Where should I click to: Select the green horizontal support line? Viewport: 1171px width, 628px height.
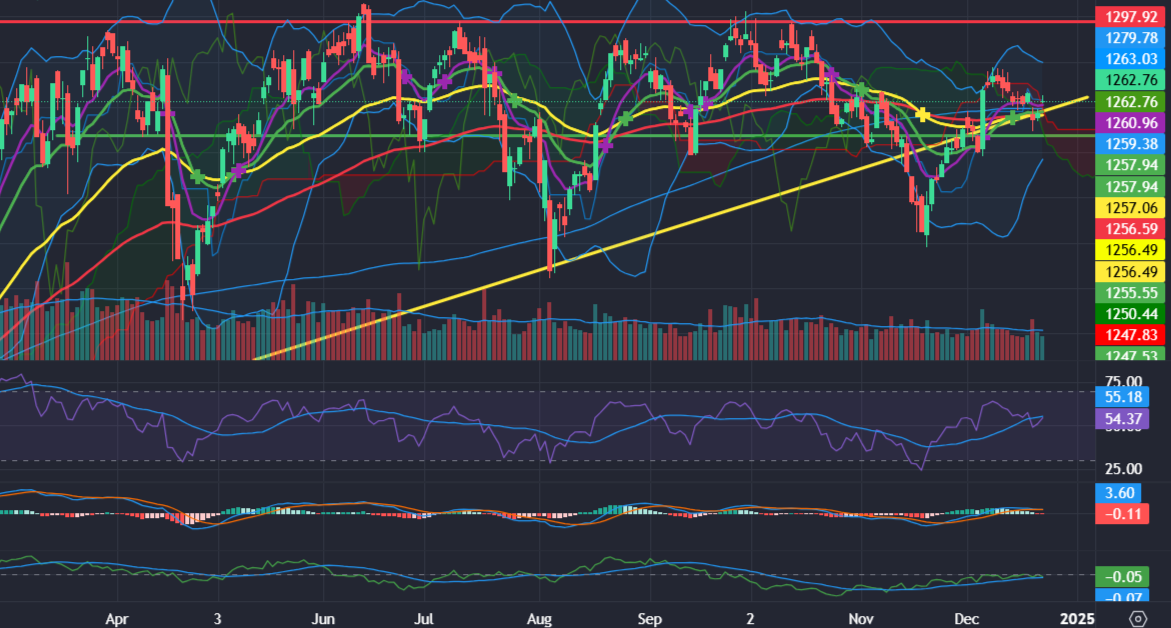300,136
